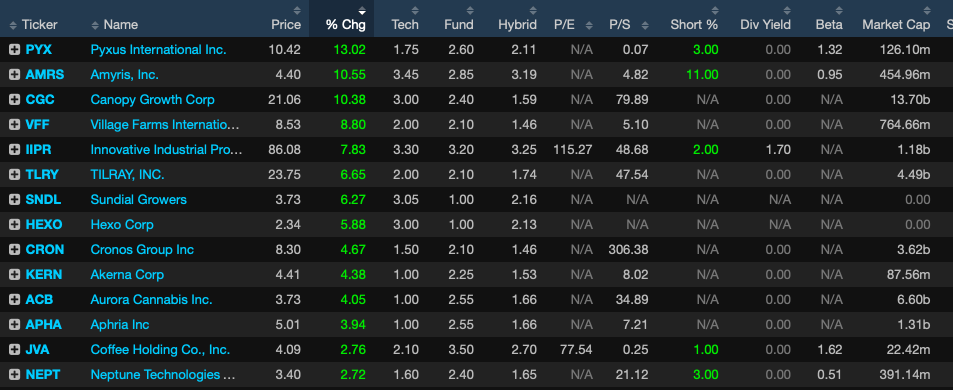The height and width of the screenshot is (390, 953).
Task: Select the 11.00 short percent value
Action: tap(703, 75)
